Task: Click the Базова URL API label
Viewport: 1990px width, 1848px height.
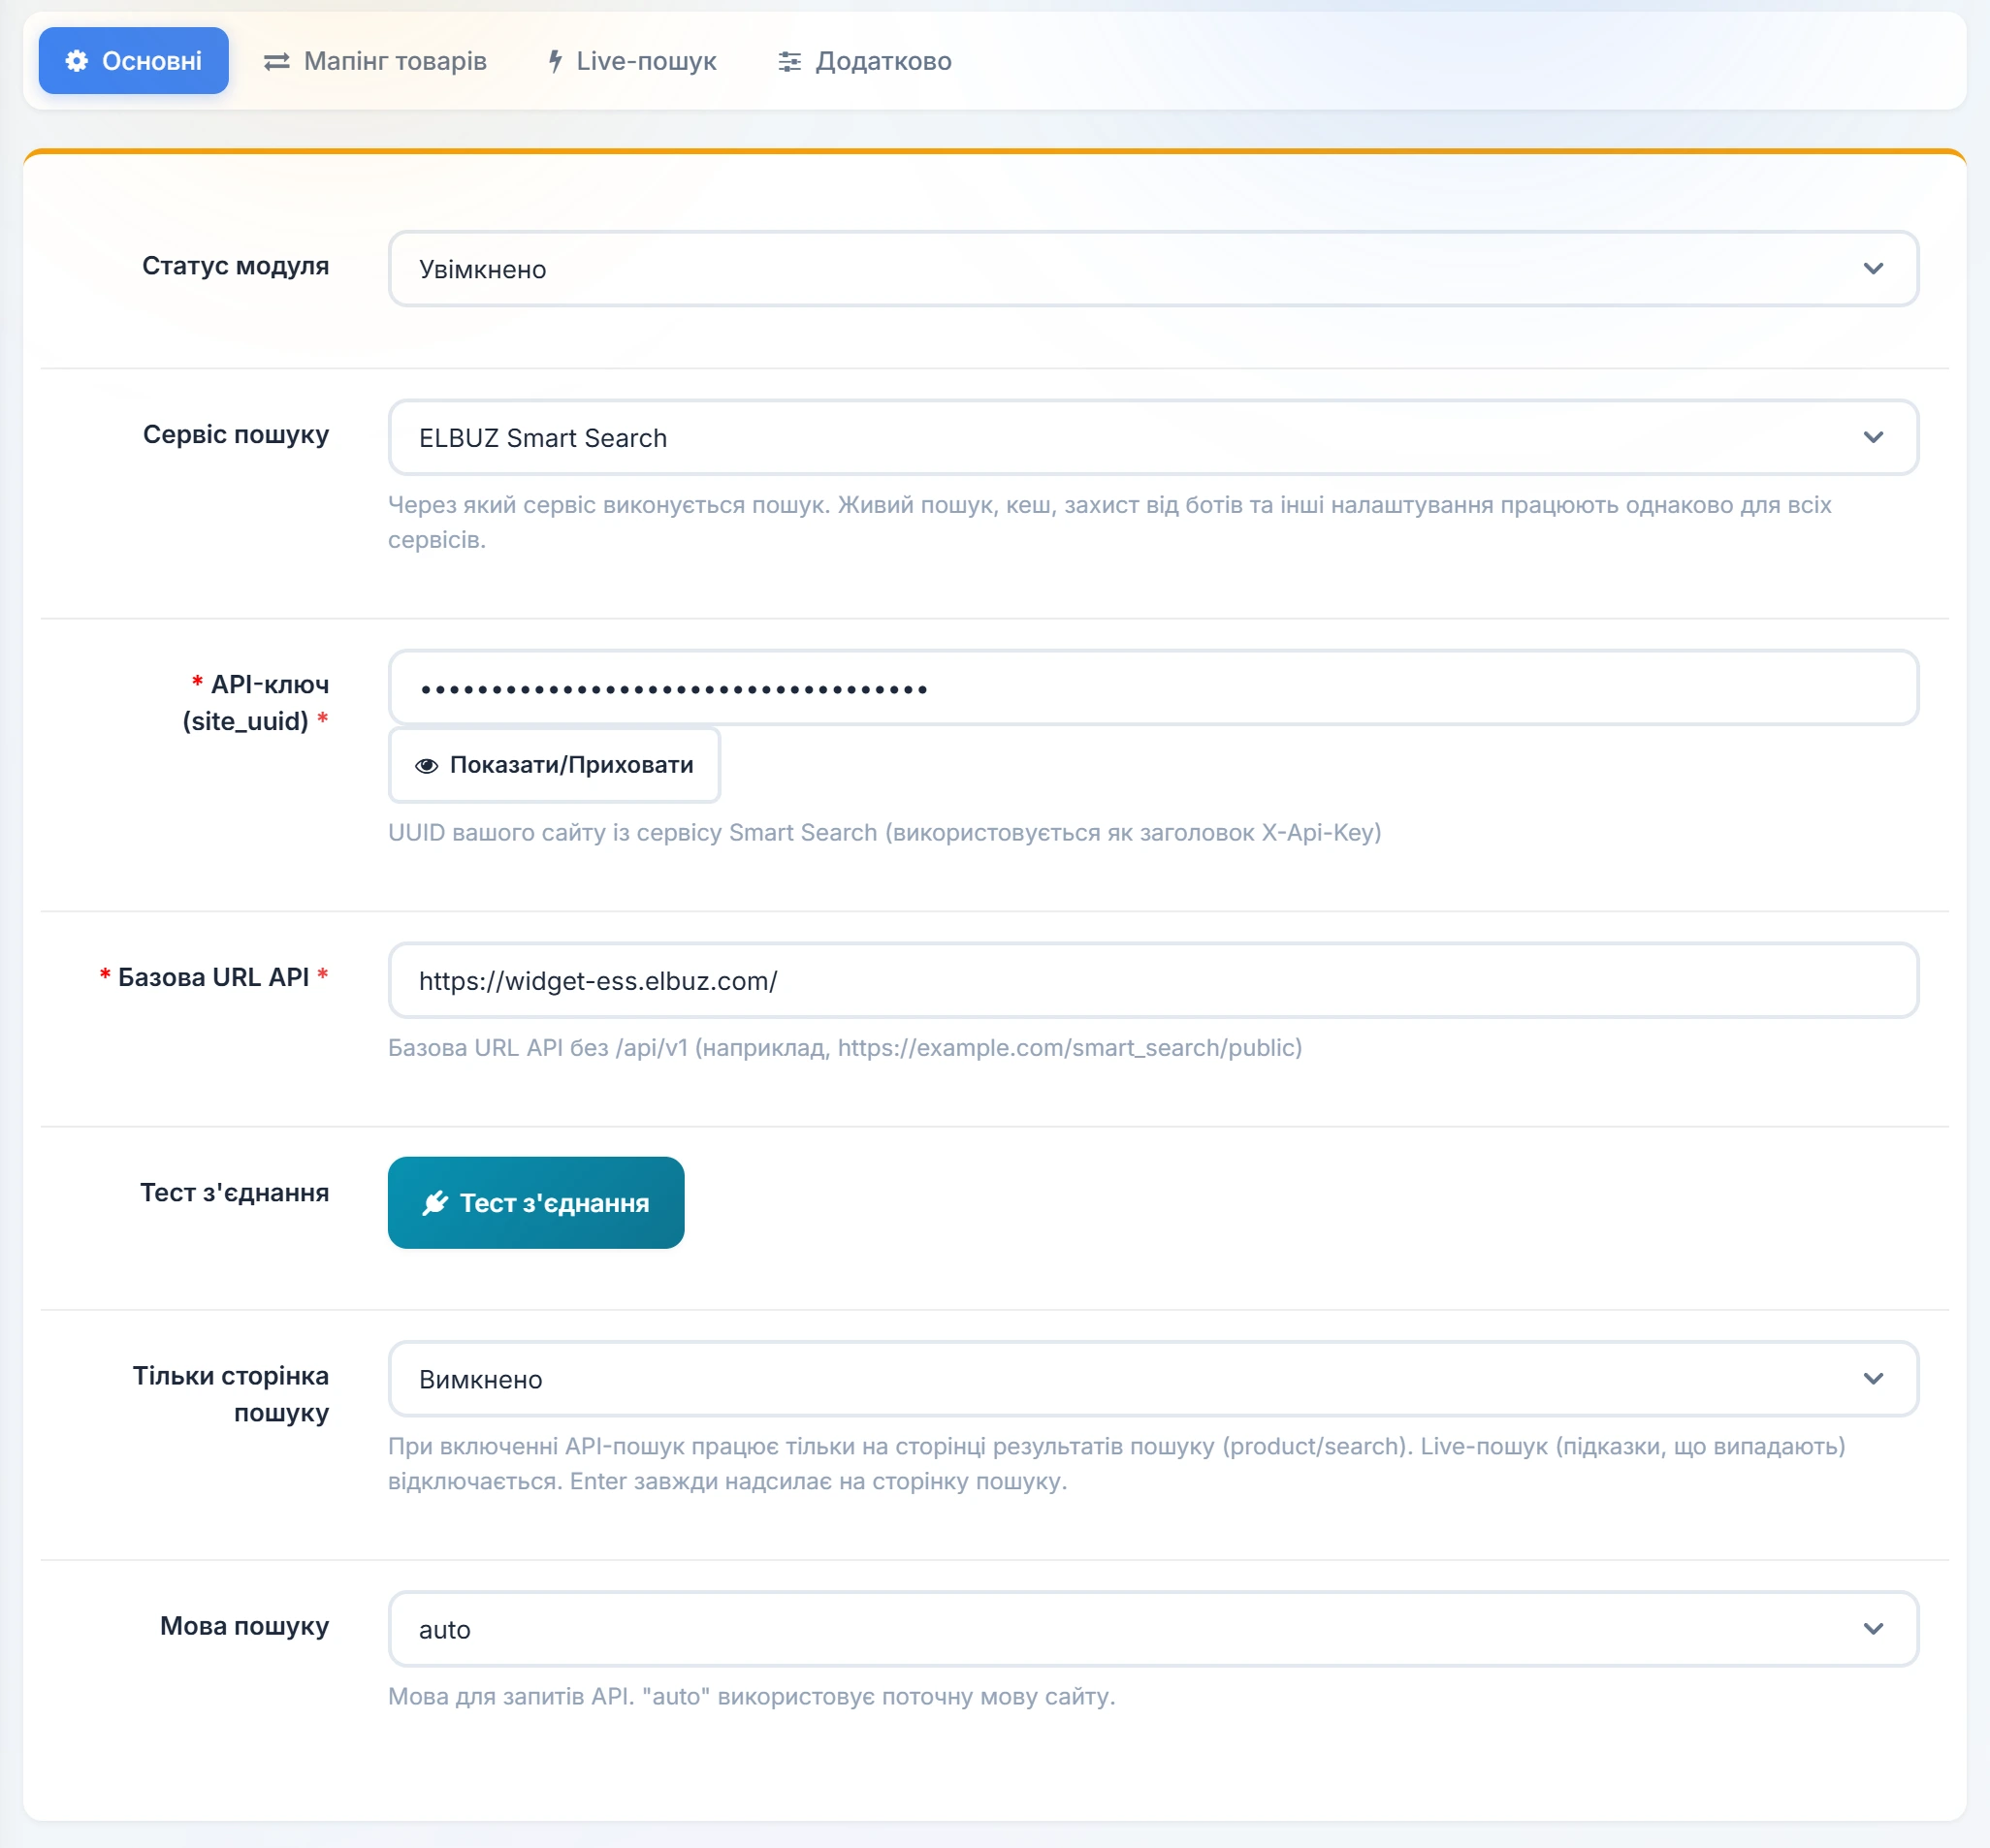Action: click(x=213, y=977)
